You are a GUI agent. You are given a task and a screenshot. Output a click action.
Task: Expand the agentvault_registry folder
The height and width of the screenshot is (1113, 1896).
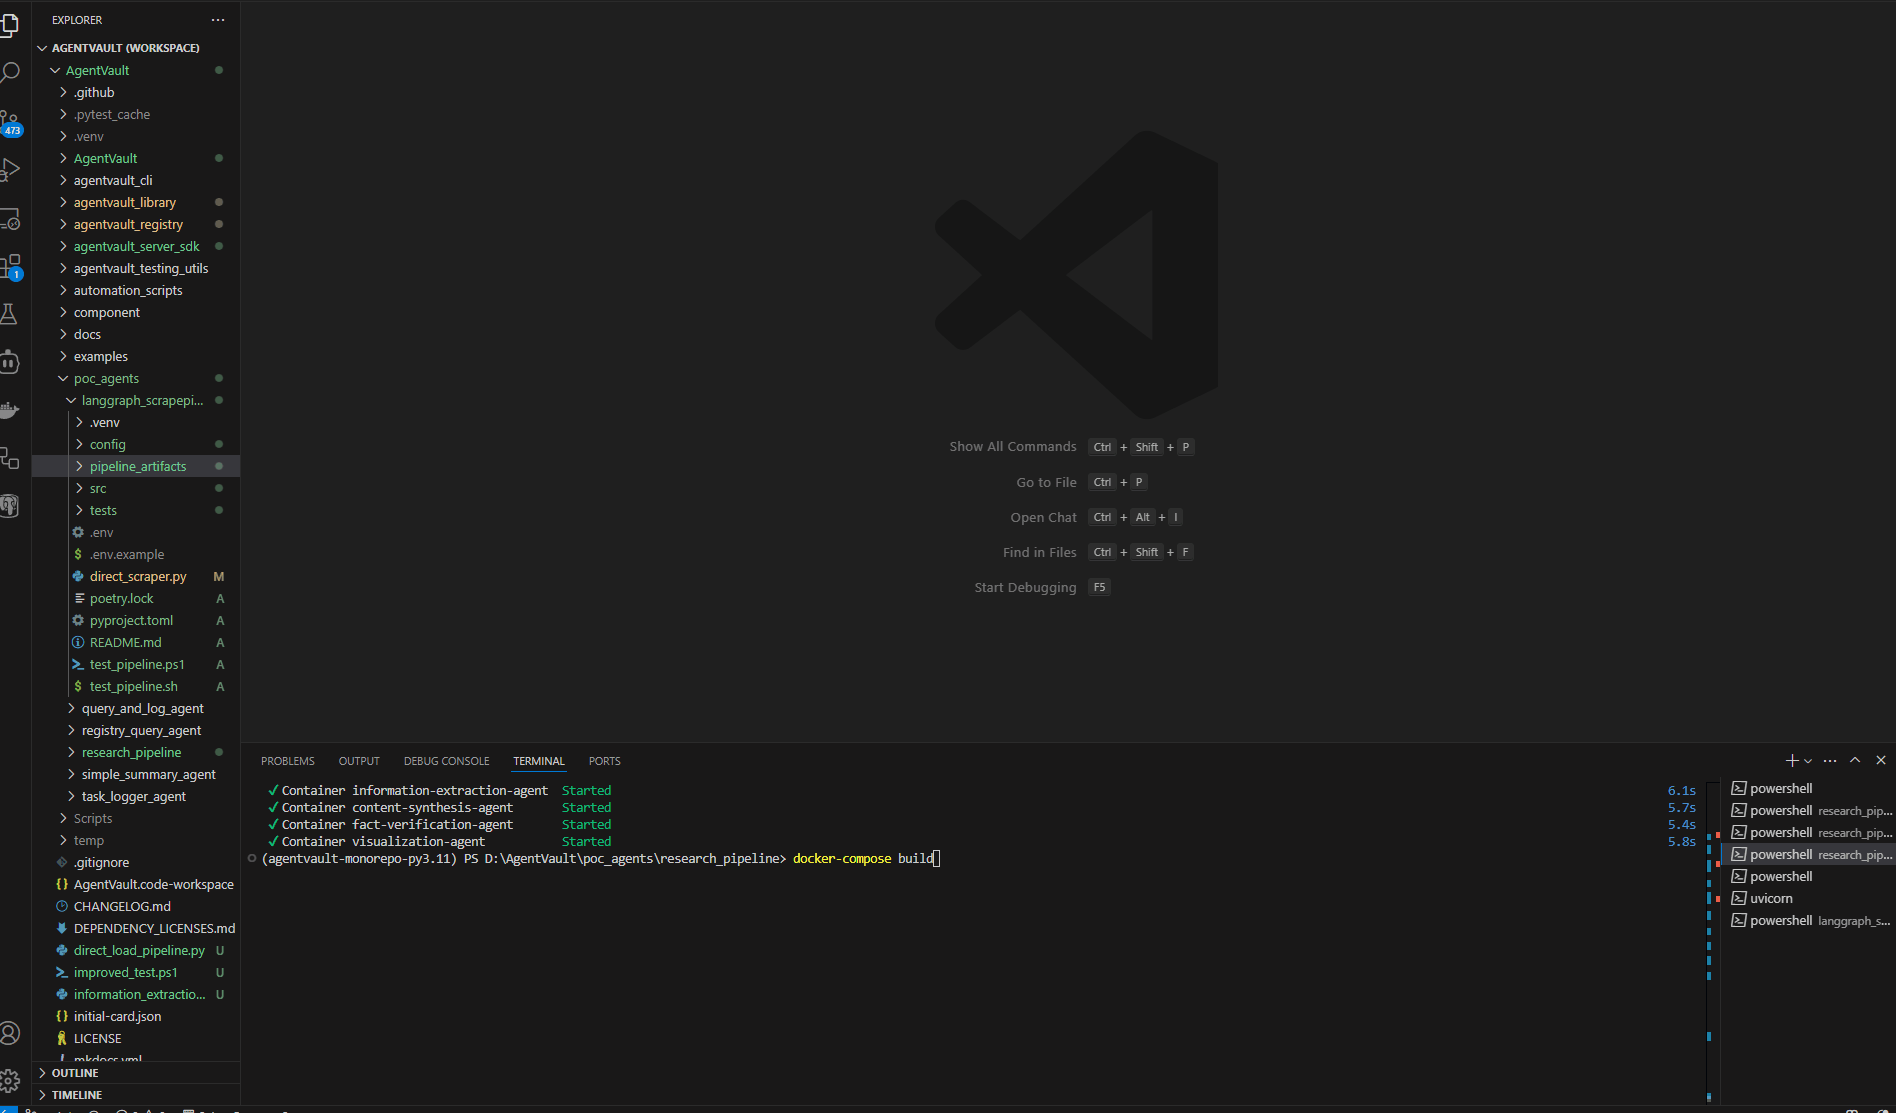tap(128, 224)
